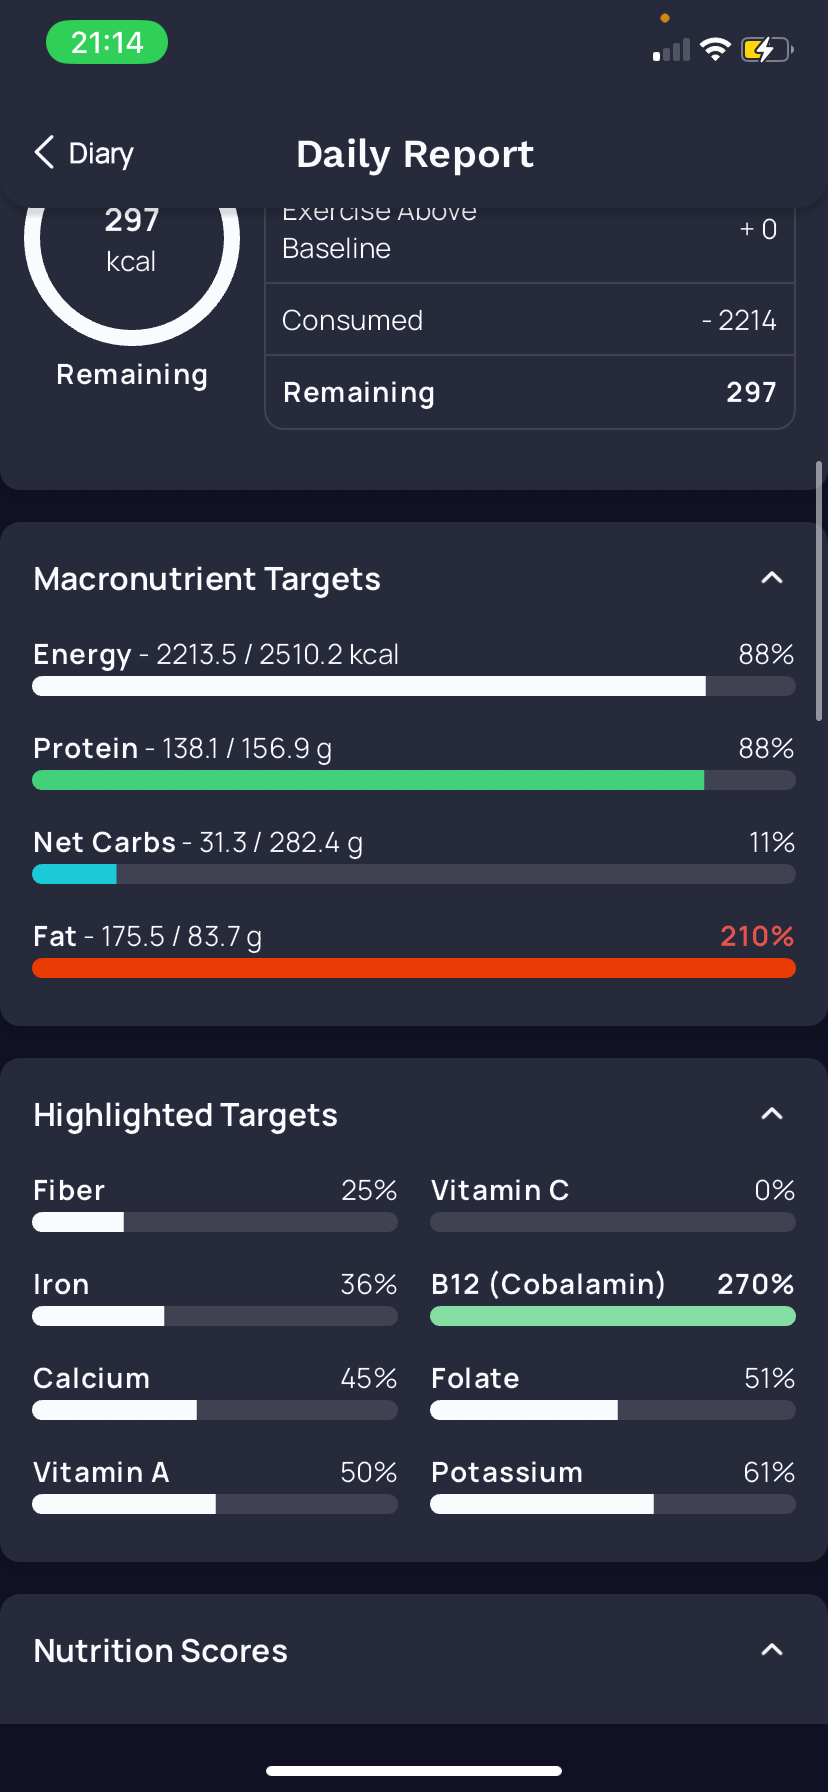Open the Potassium target details
828x1792 pixels.
(x=613, y=1486)
